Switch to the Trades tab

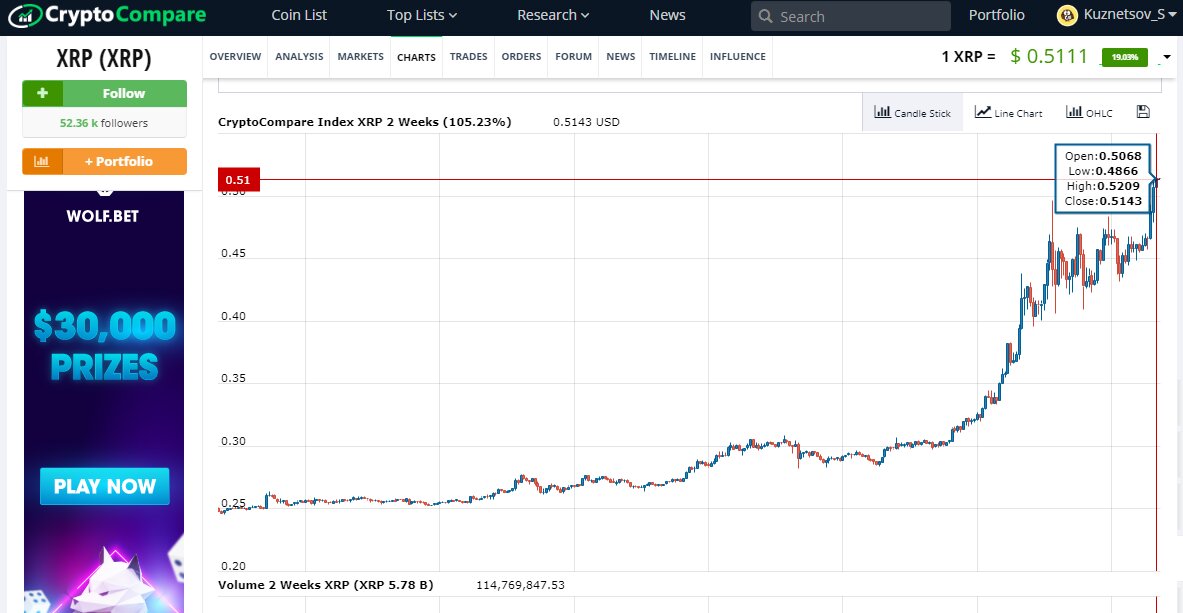coord(469,57)
